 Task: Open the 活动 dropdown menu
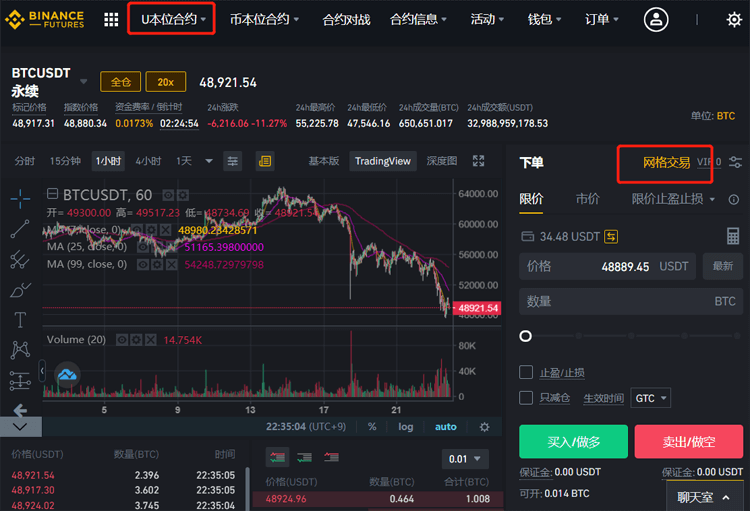487,19
